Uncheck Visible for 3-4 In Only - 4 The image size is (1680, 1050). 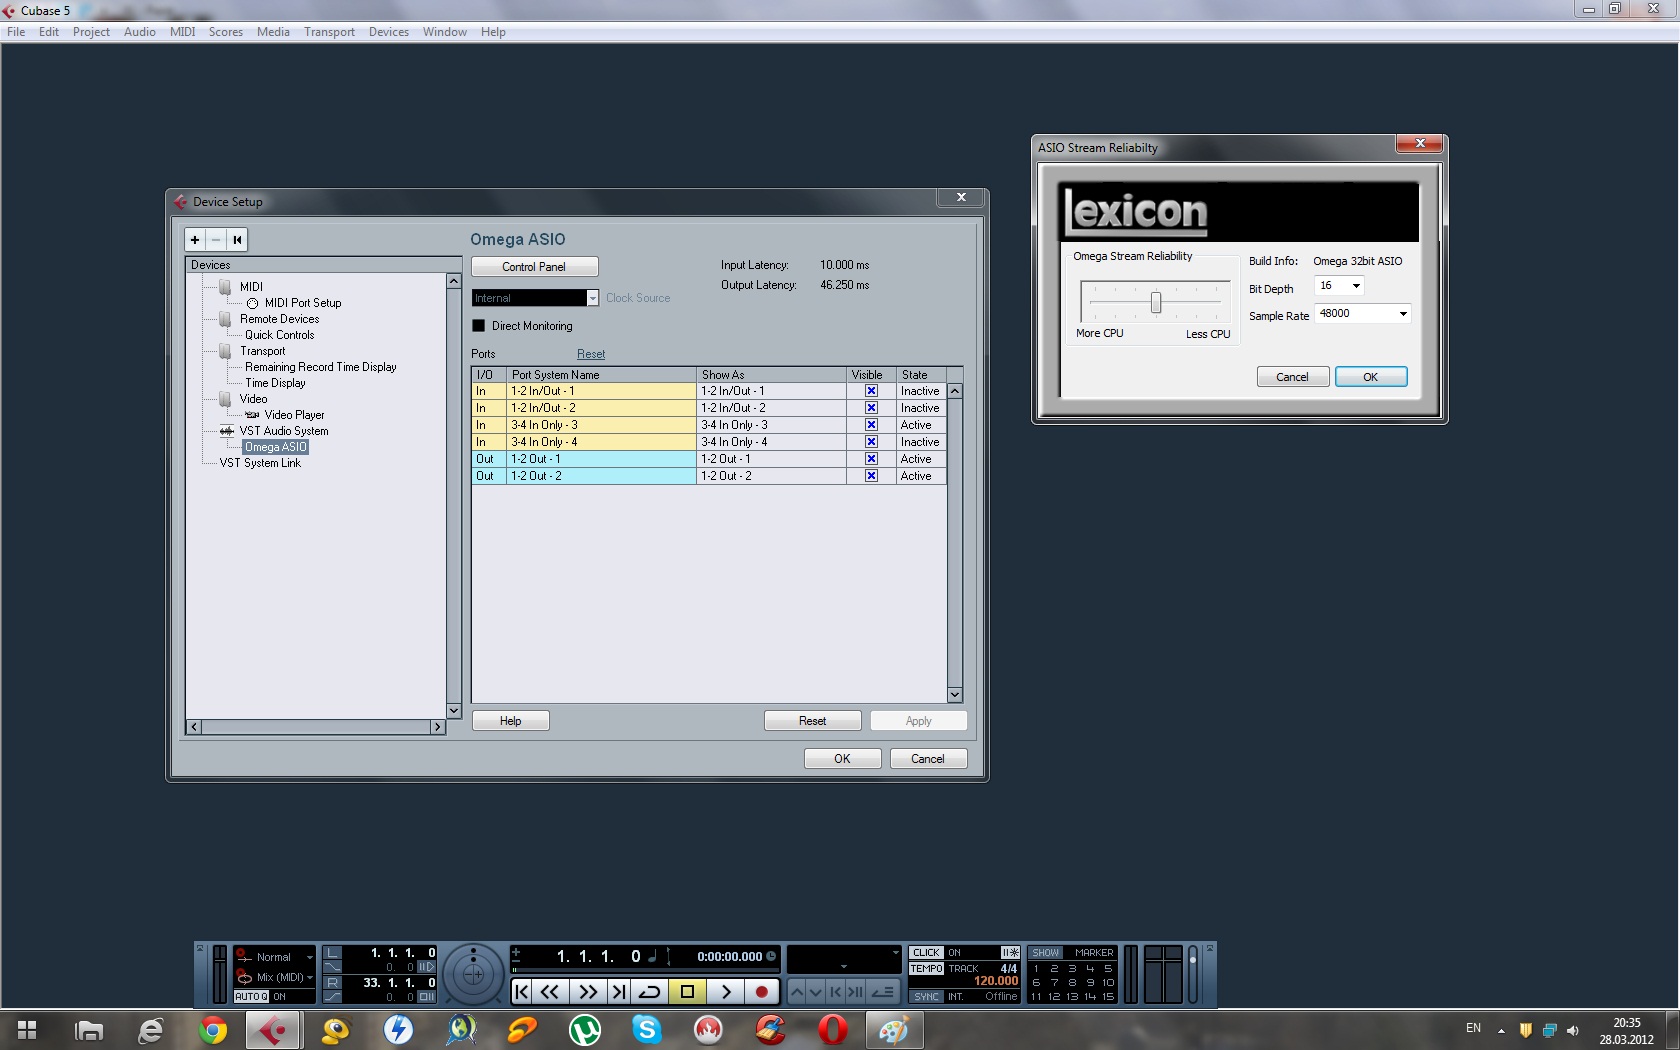click(871, 442)
